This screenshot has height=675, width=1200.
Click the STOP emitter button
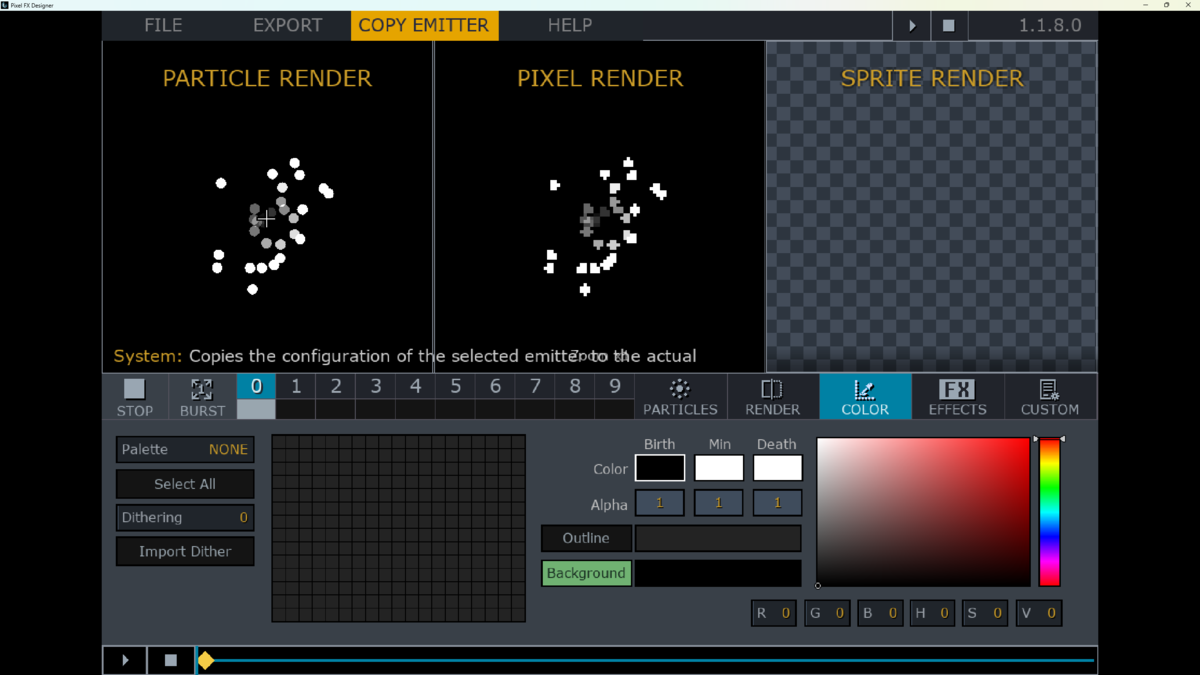point(135,397)
